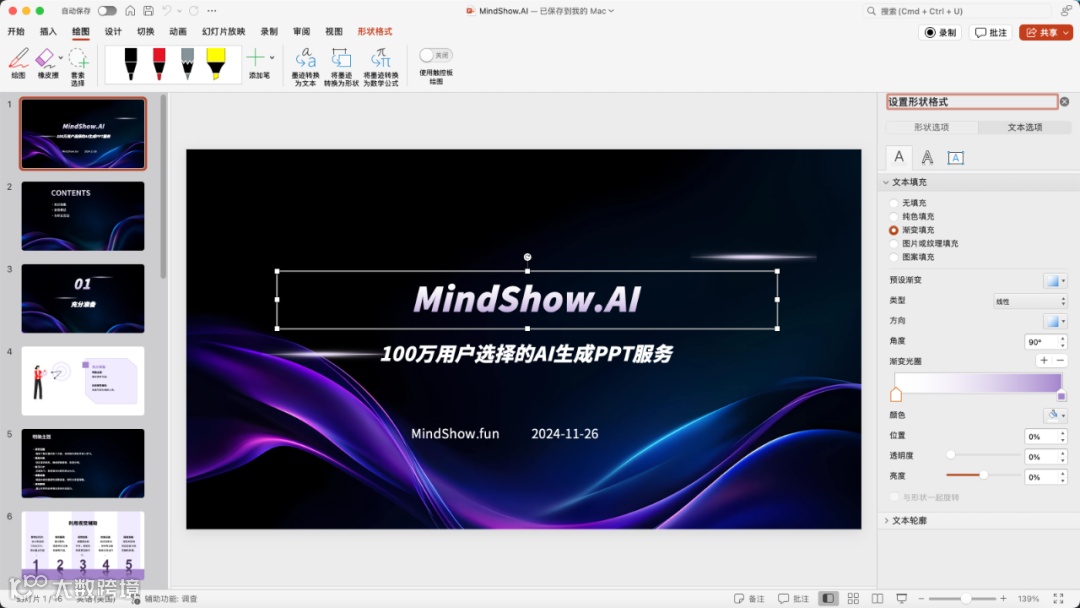Select 渐变填充 radio option
The image size is (1080, 608).
pos(893,230)
